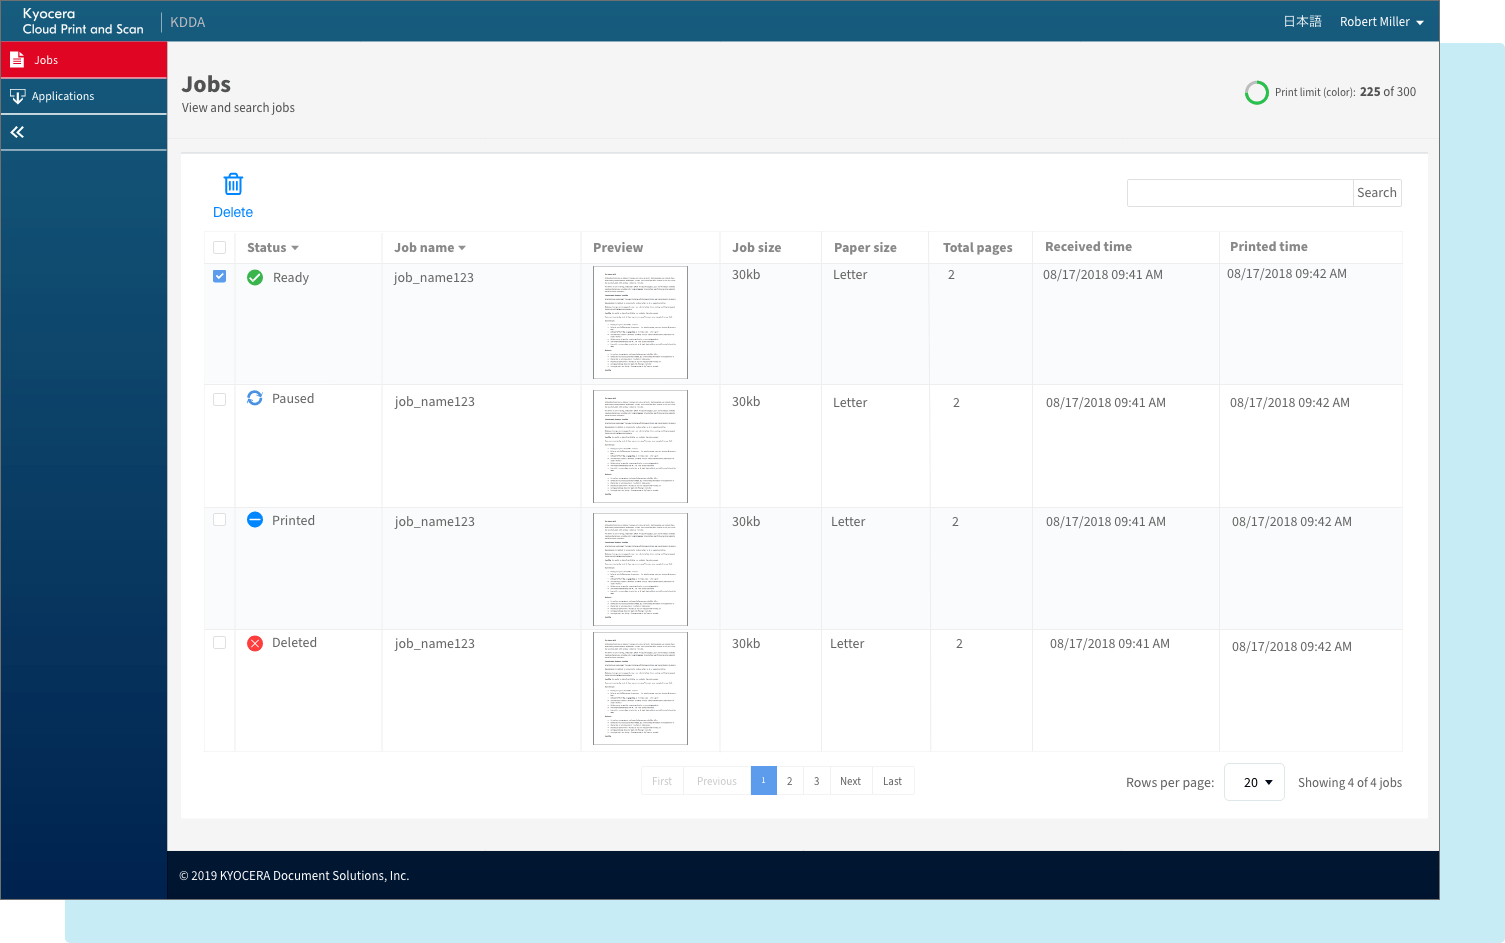Open the Jobs menu item
The width and height of the screenshot is (1505, 943).
pos(84,60)
